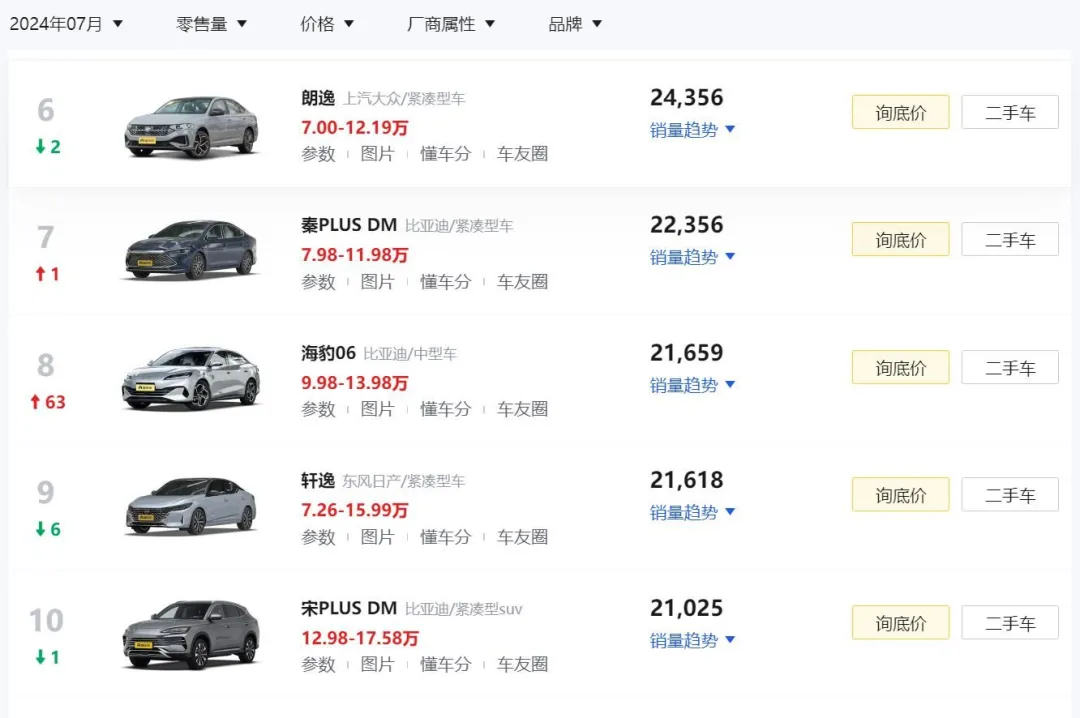This screenshot has width=1080, height=718.
Task: Click the 宋PLUS DM car image
Action: [x=191, y=634]
